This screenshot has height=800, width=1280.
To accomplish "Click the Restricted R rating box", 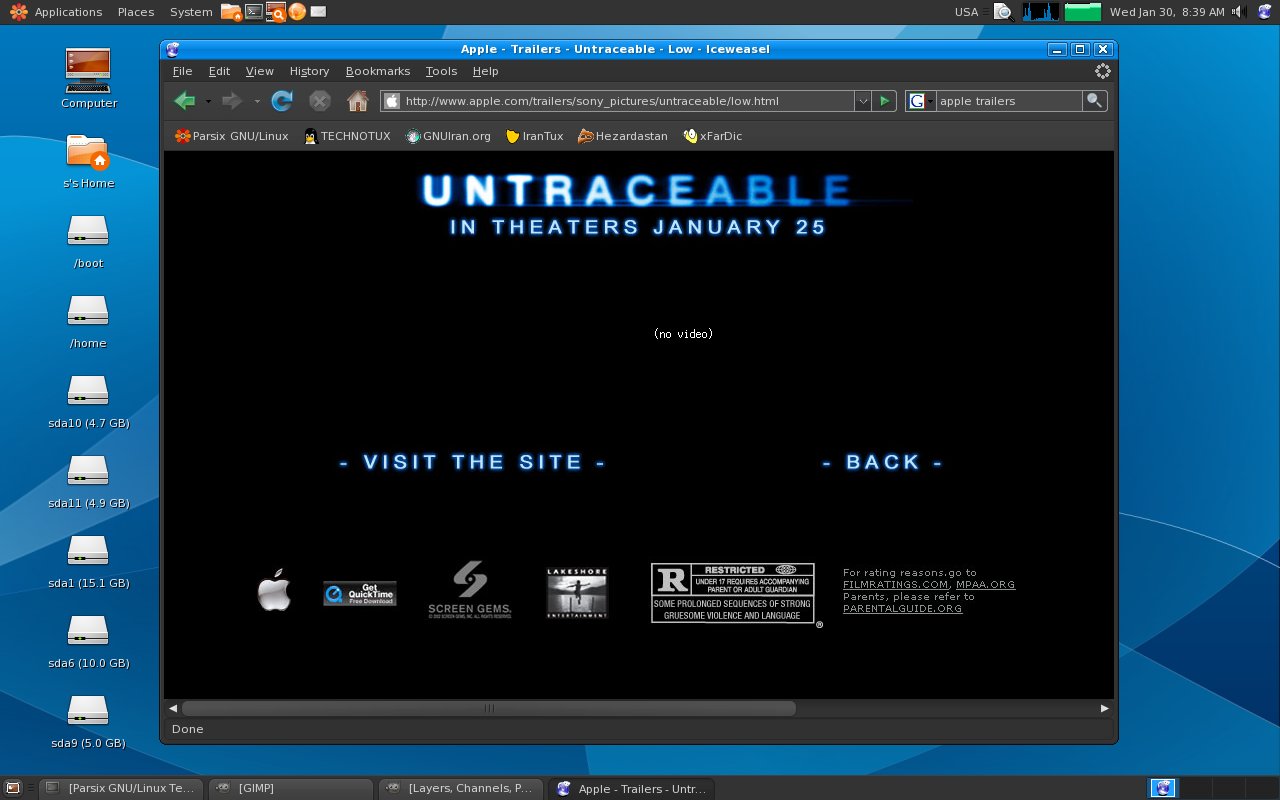I will 733,593.
